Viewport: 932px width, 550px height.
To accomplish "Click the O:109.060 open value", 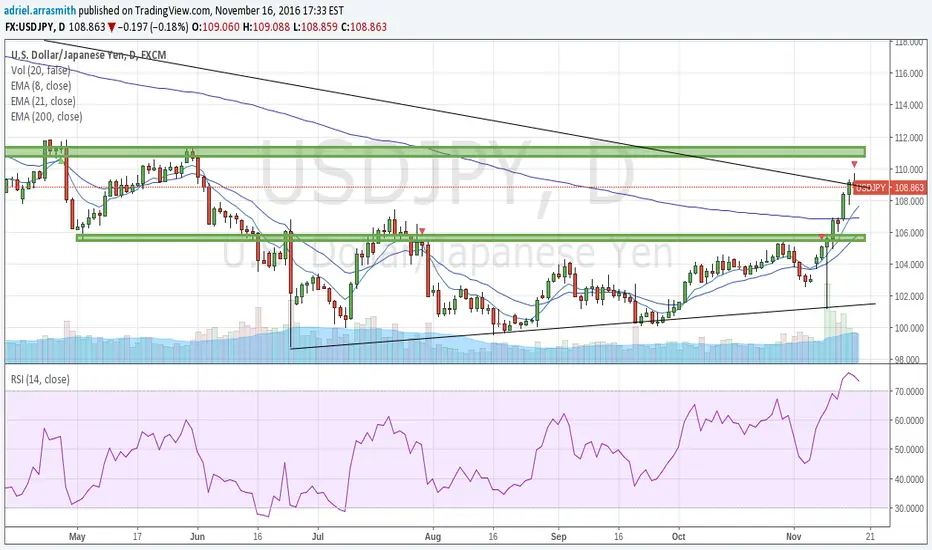I will [216, 27].
